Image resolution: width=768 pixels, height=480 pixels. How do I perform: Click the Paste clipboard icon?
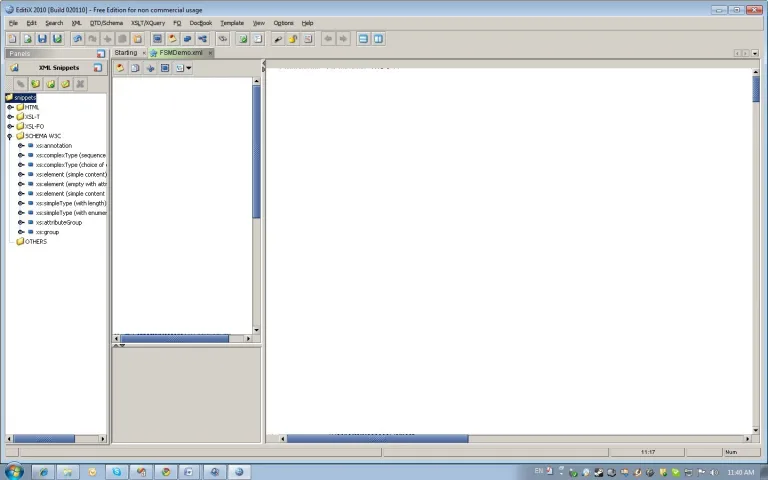[x=138, y=39]
